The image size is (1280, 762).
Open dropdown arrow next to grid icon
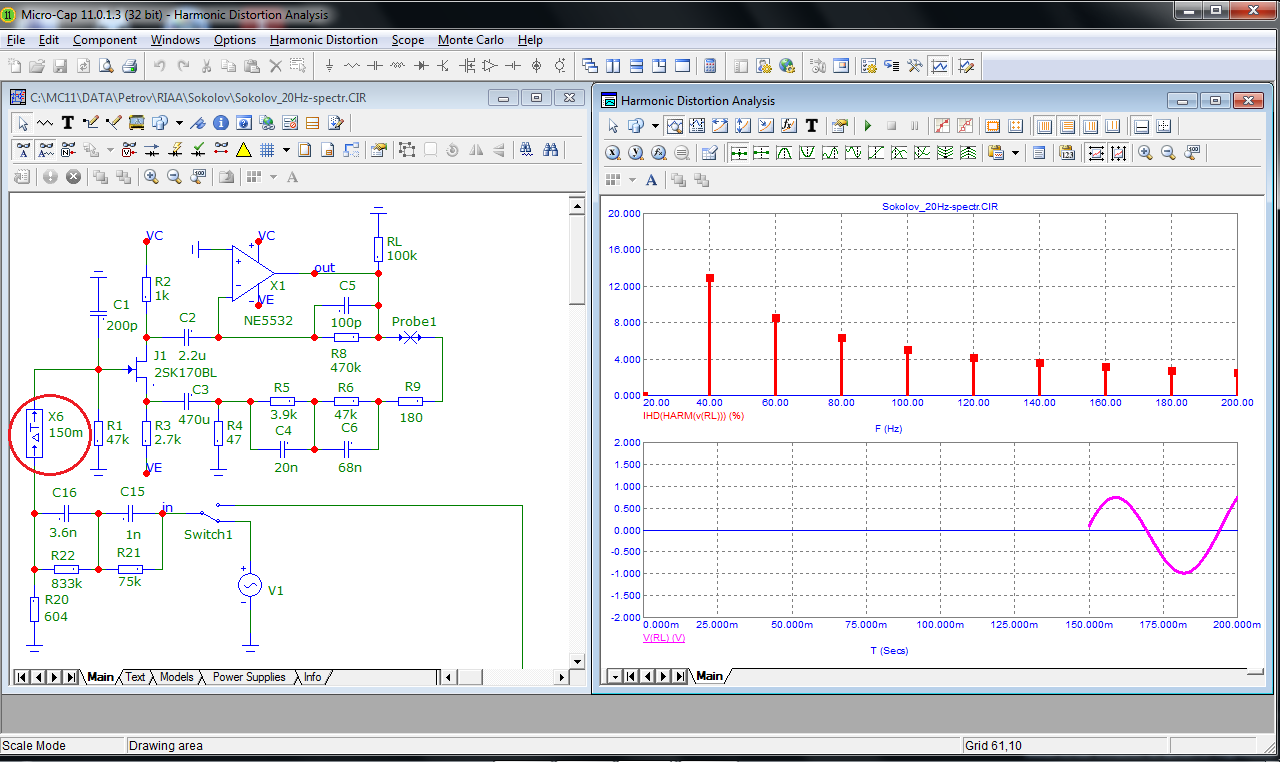[x=286, y=150]
